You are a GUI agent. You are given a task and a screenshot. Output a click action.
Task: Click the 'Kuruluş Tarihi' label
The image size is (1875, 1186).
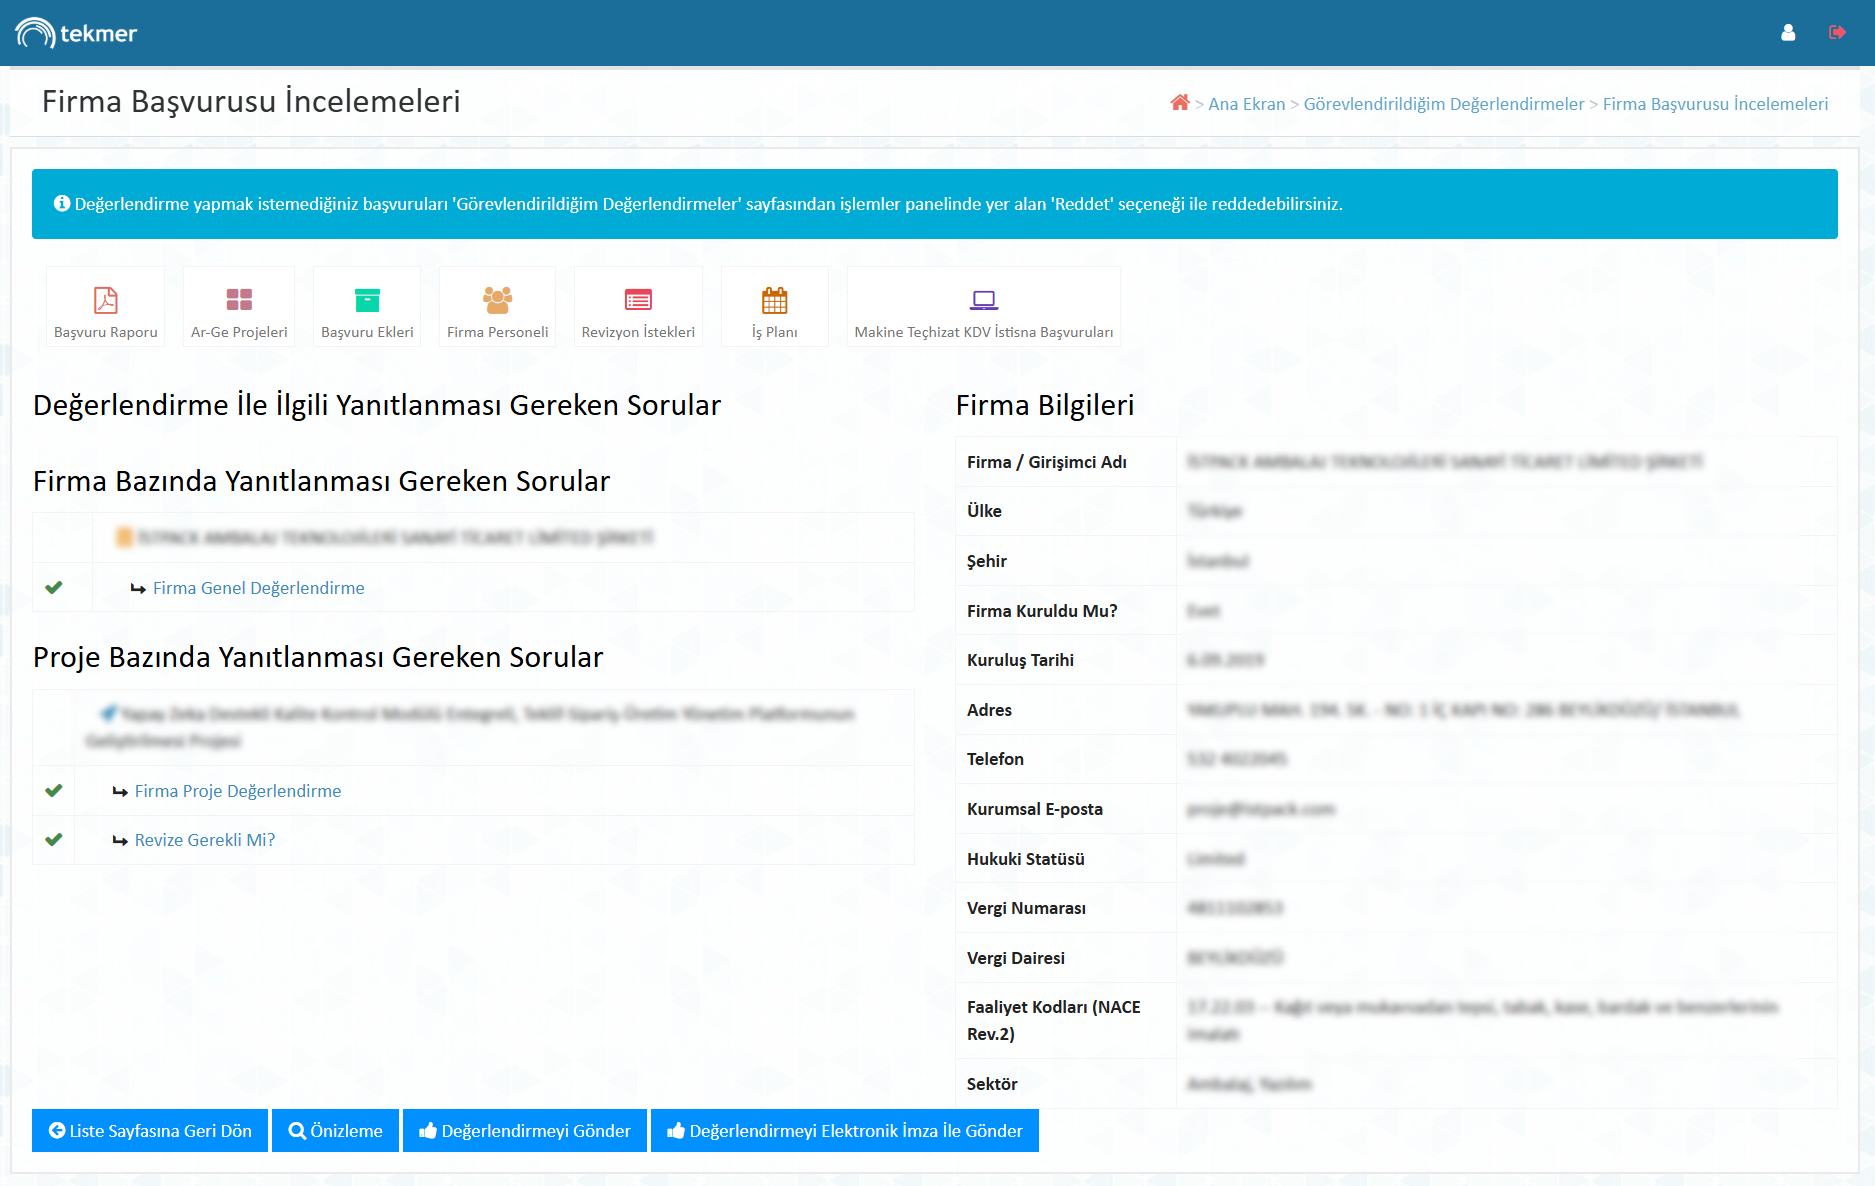point(1020,660)
